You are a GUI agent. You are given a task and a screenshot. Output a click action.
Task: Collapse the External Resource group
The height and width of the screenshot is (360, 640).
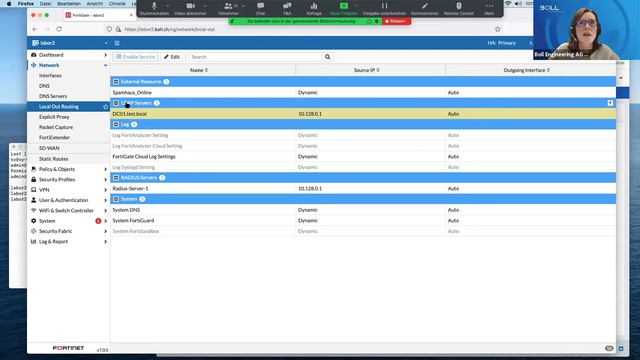116,82
